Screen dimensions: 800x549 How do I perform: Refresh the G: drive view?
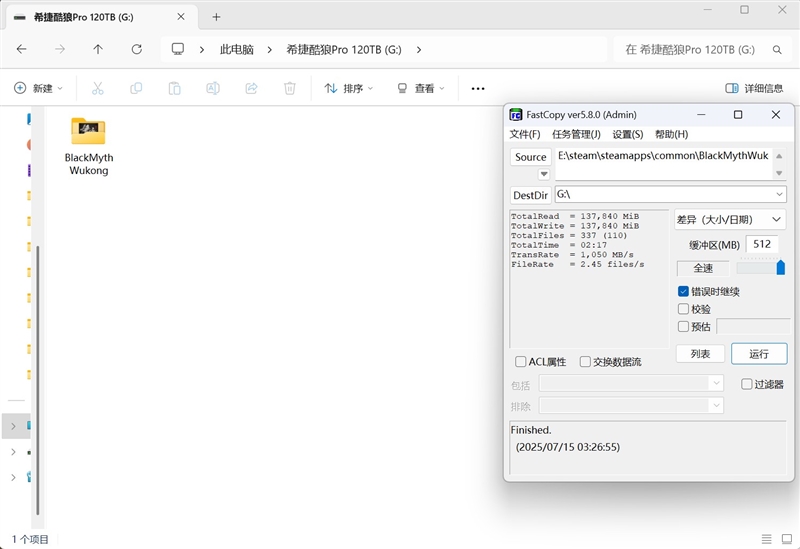[136, 49]
